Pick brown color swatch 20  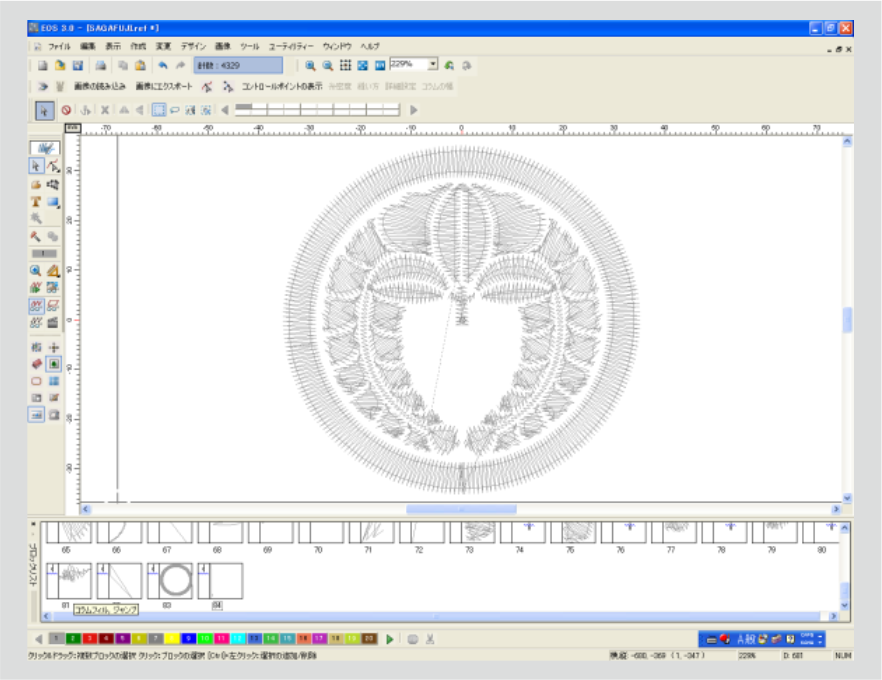pyautogui.click(x=370, y=638)
